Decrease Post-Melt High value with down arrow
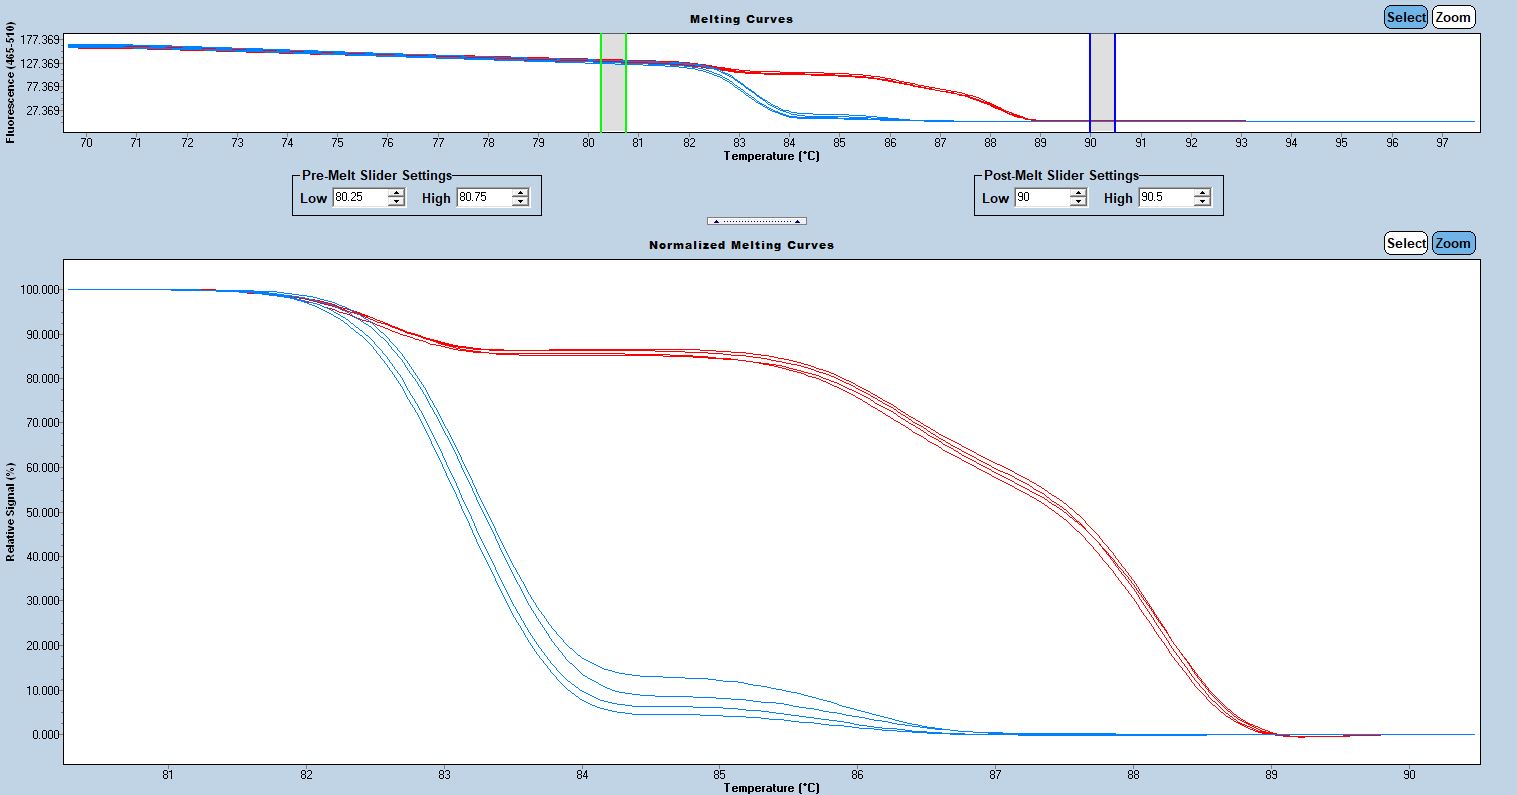Image resolution: width=1517 pixels, height=795 pixels. pos(1202,202)
